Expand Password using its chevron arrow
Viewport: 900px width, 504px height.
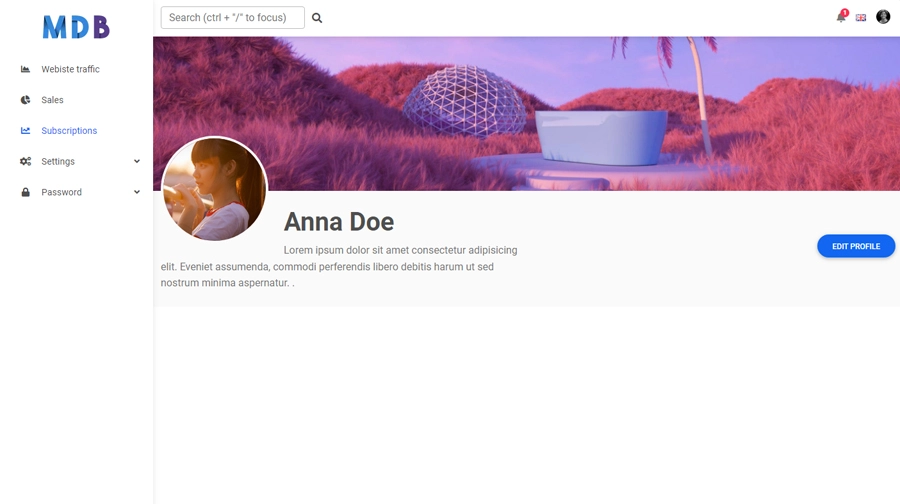click(137, 192)
